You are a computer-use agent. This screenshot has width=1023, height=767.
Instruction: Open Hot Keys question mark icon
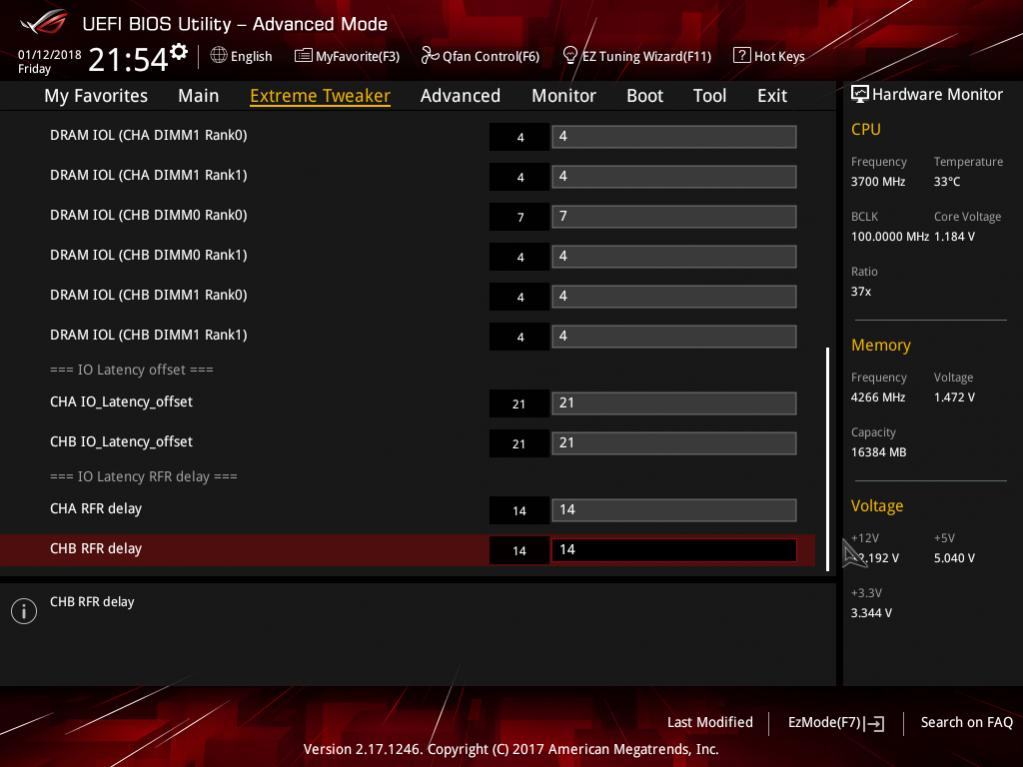tap(741, 55)
